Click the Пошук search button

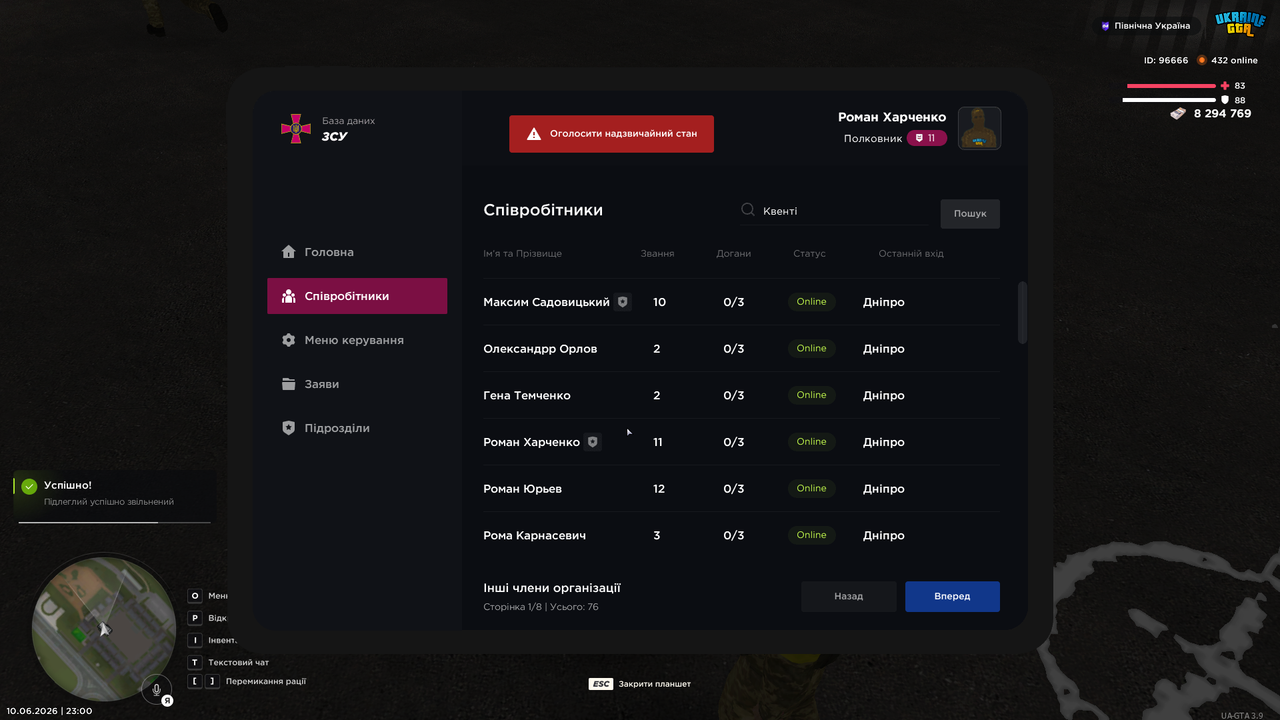(x=970, y=213)
